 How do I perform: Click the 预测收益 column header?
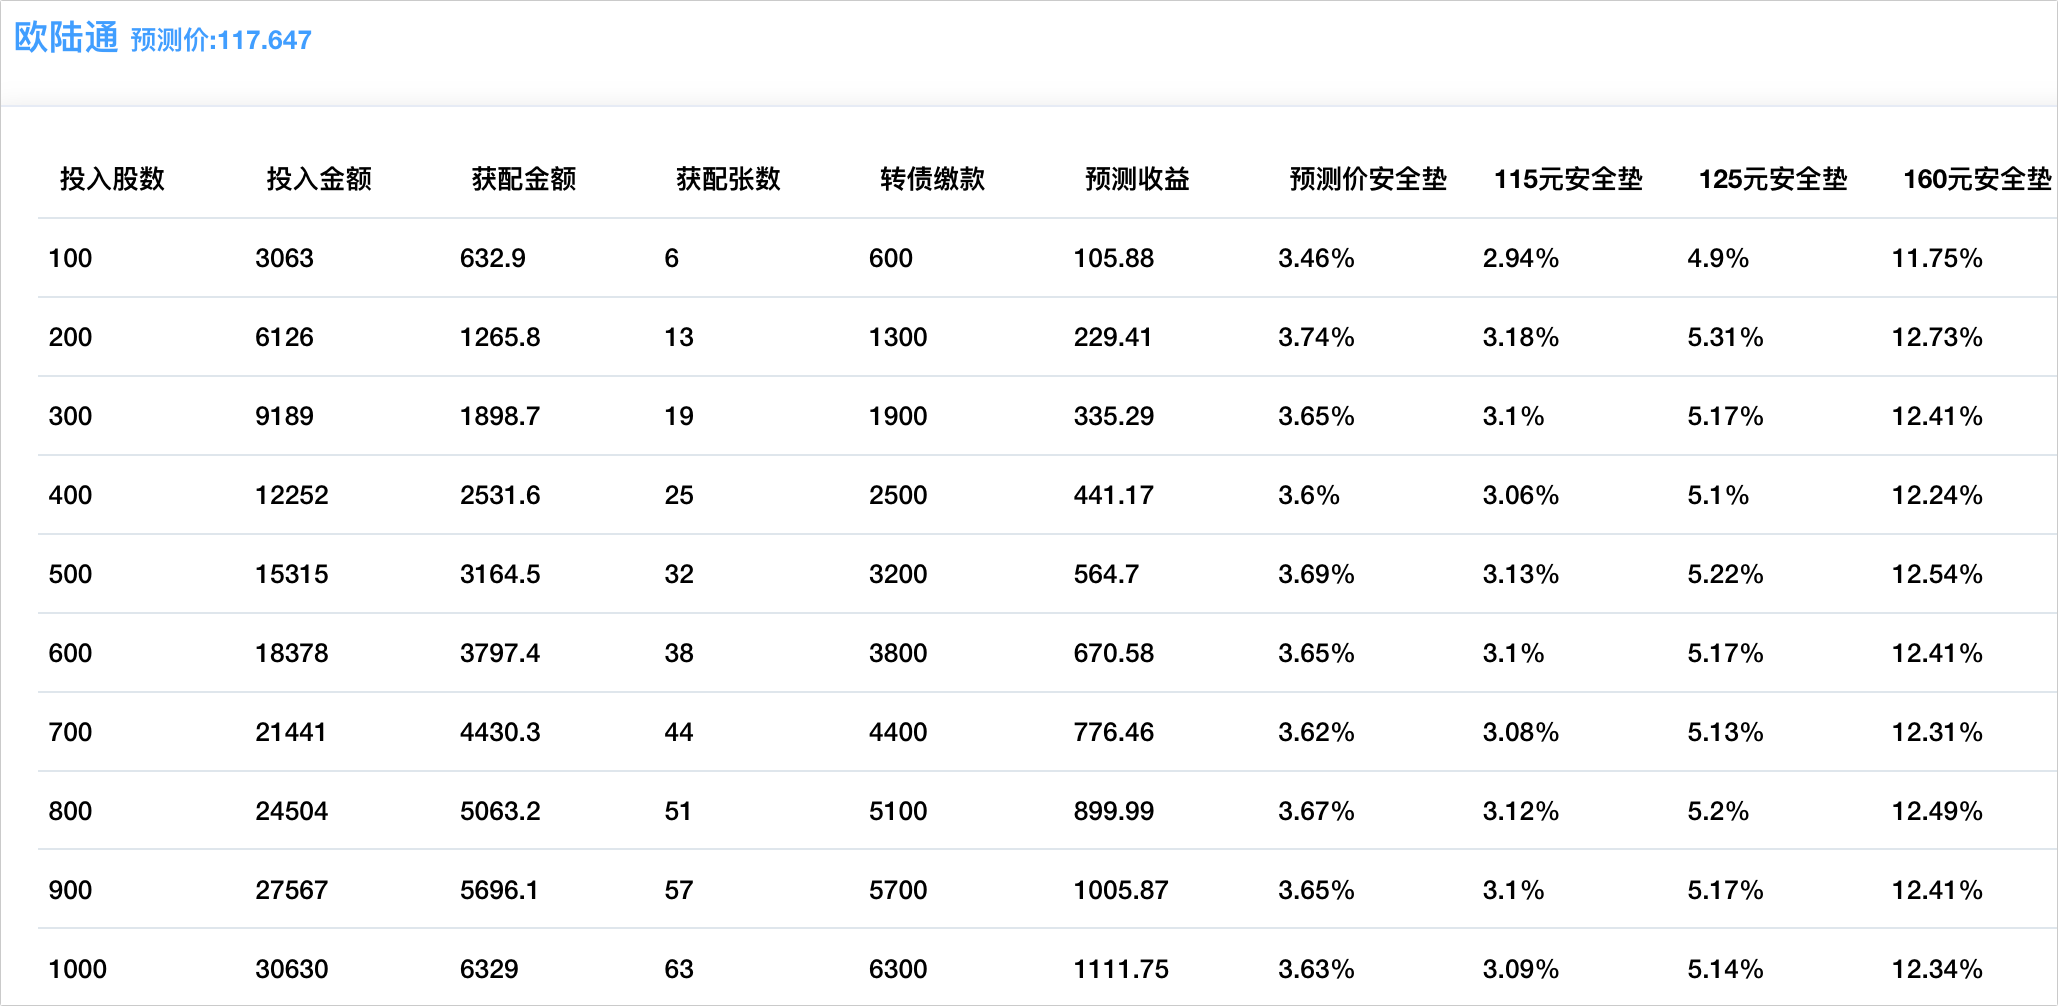1137,179
